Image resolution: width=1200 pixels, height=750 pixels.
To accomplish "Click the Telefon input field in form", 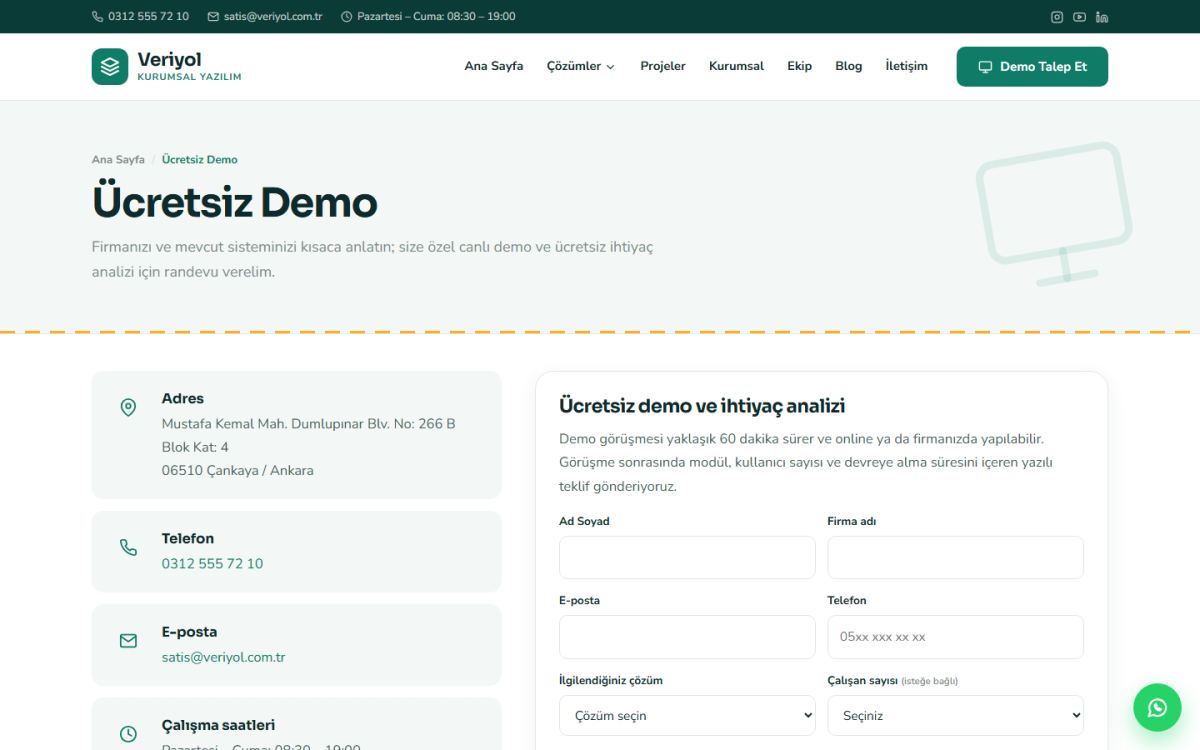I will click(955, 637).
